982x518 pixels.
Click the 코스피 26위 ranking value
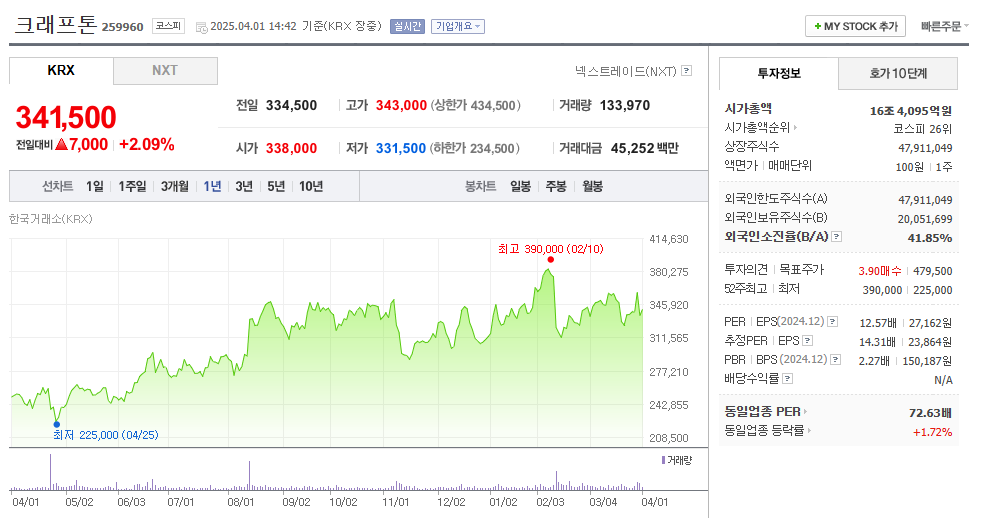pyautogui.click(x=923, y=129)
